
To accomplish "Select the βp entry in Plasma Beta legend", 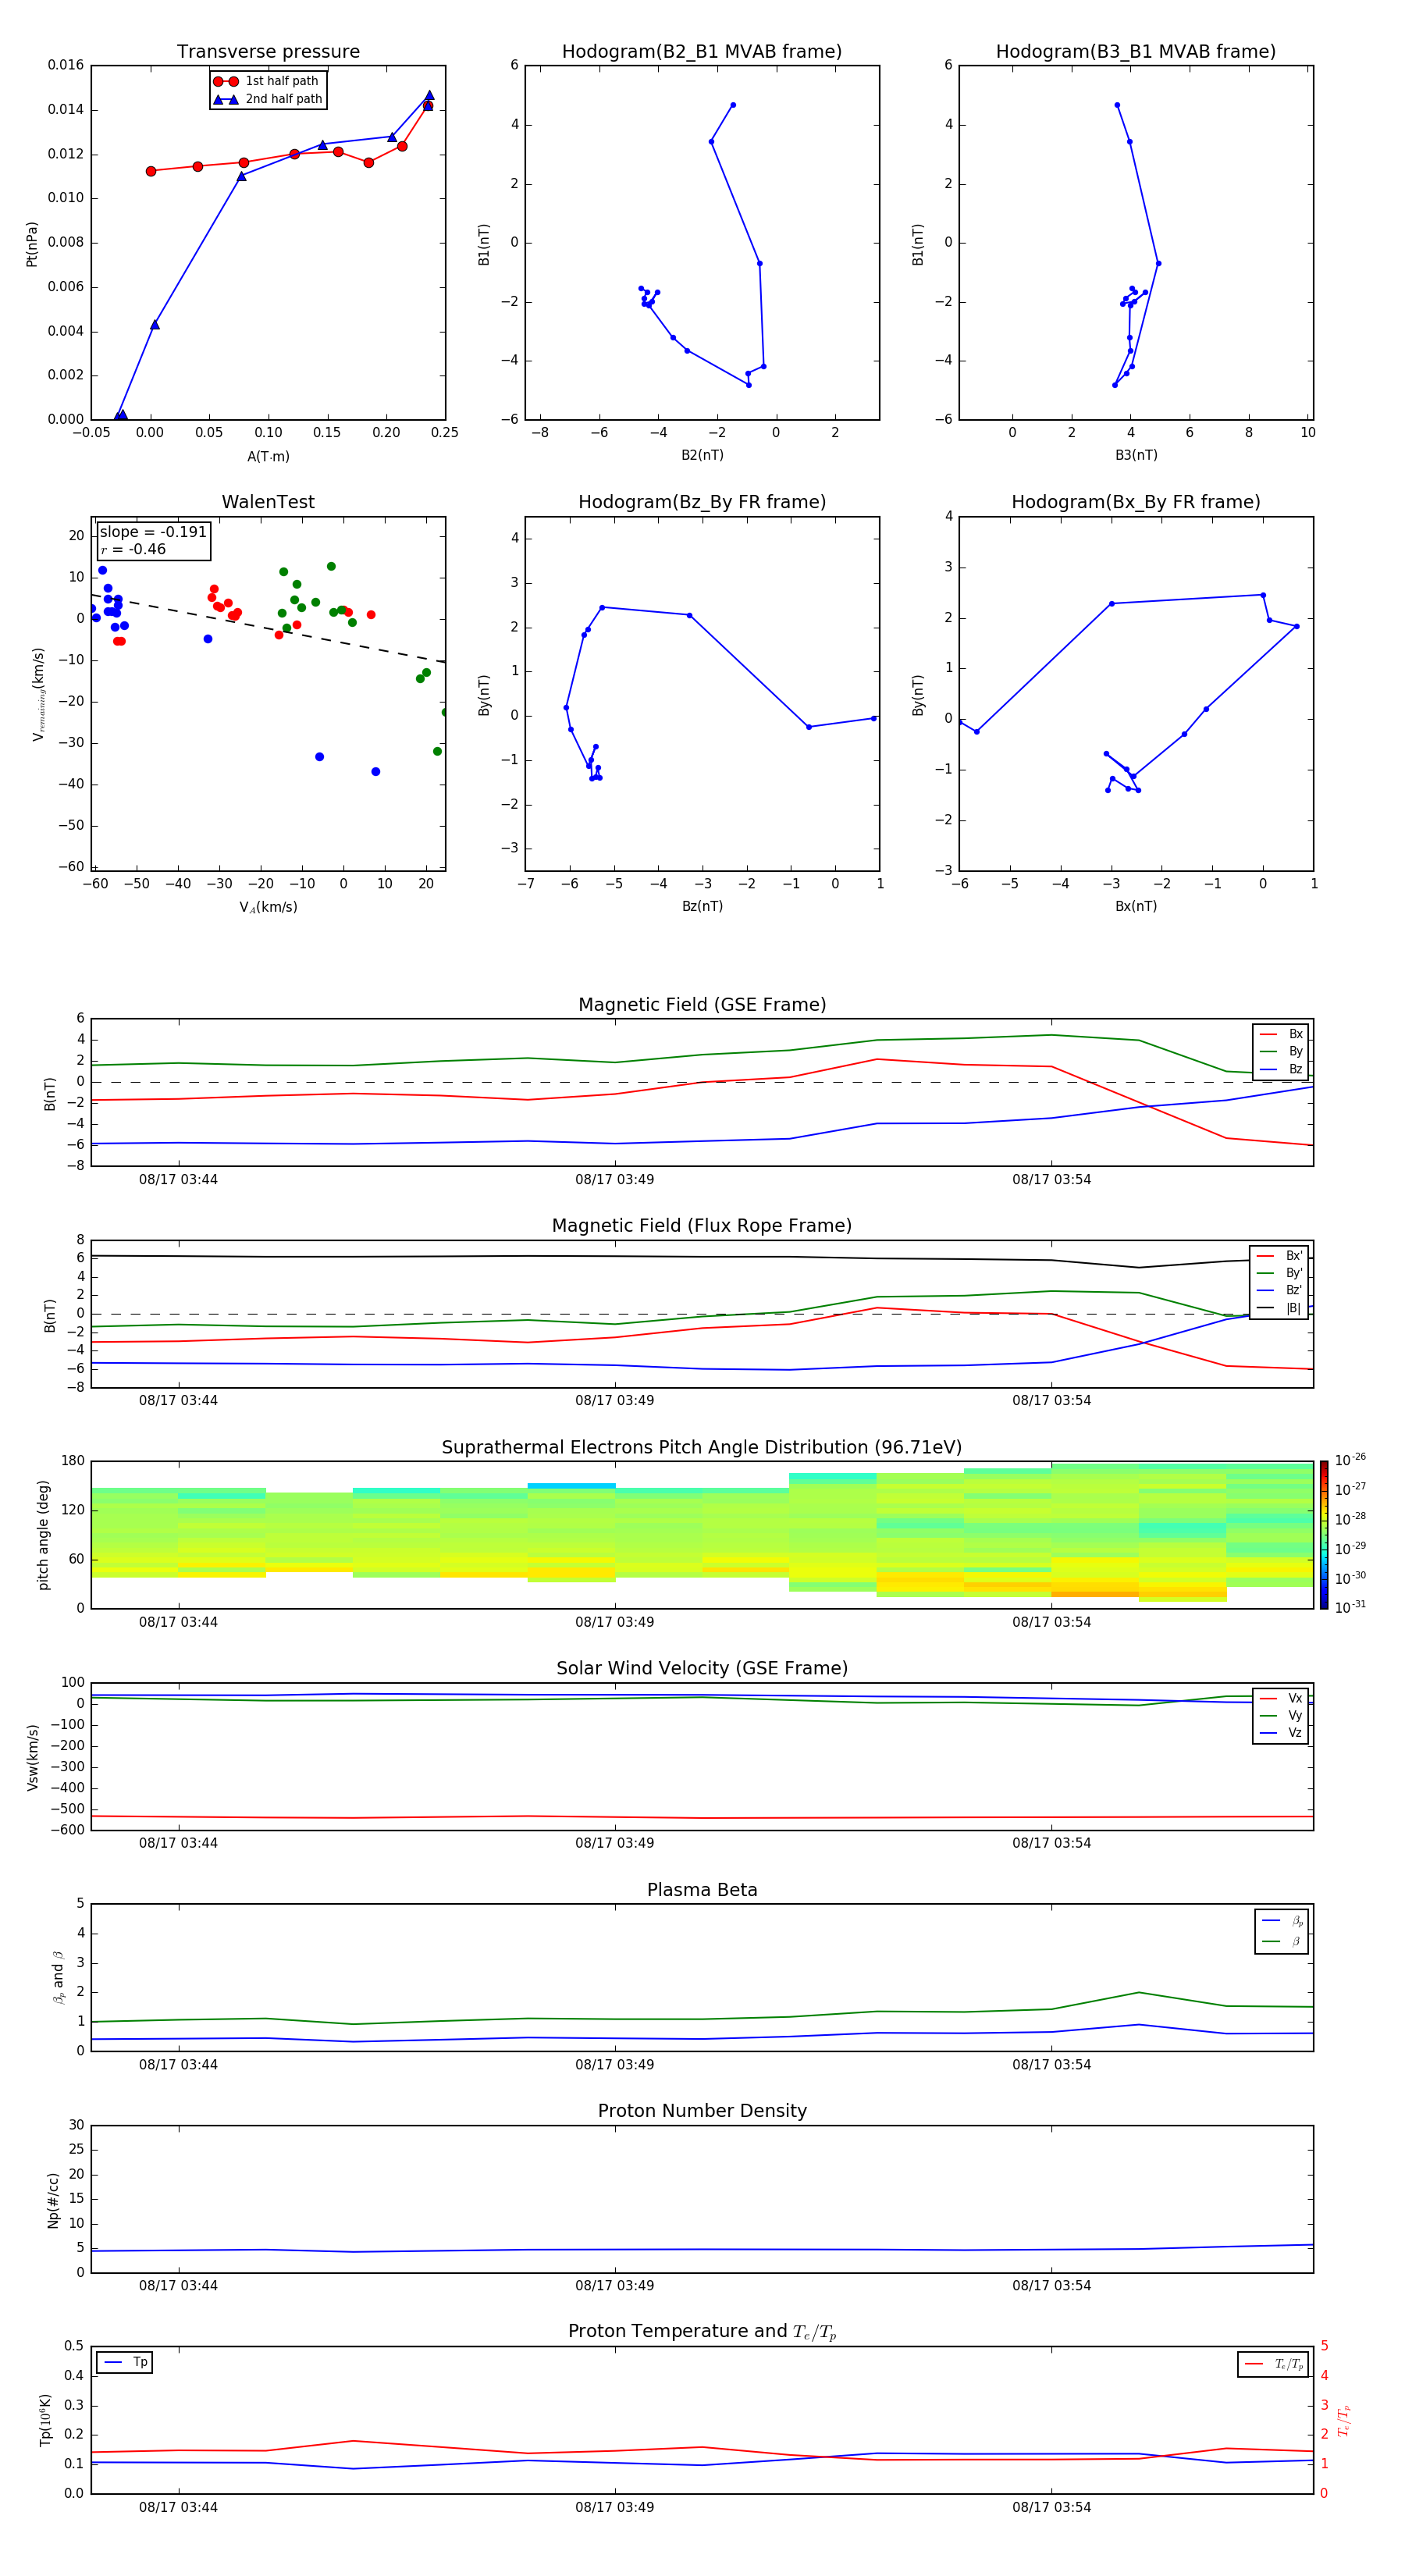I will [x=1282, y=1921].
